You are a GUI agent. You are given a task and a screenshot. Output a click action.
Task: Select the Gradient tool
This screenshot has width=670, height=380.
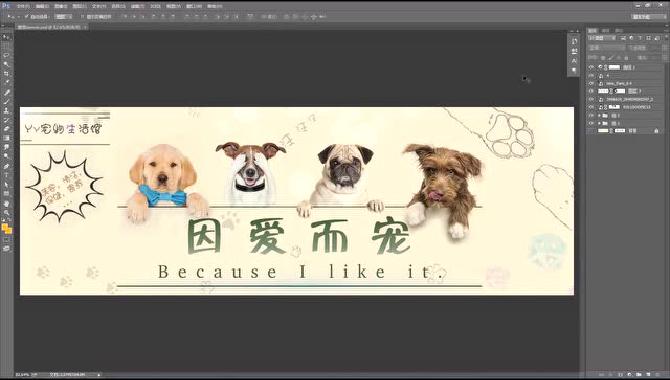click(6, 138)
